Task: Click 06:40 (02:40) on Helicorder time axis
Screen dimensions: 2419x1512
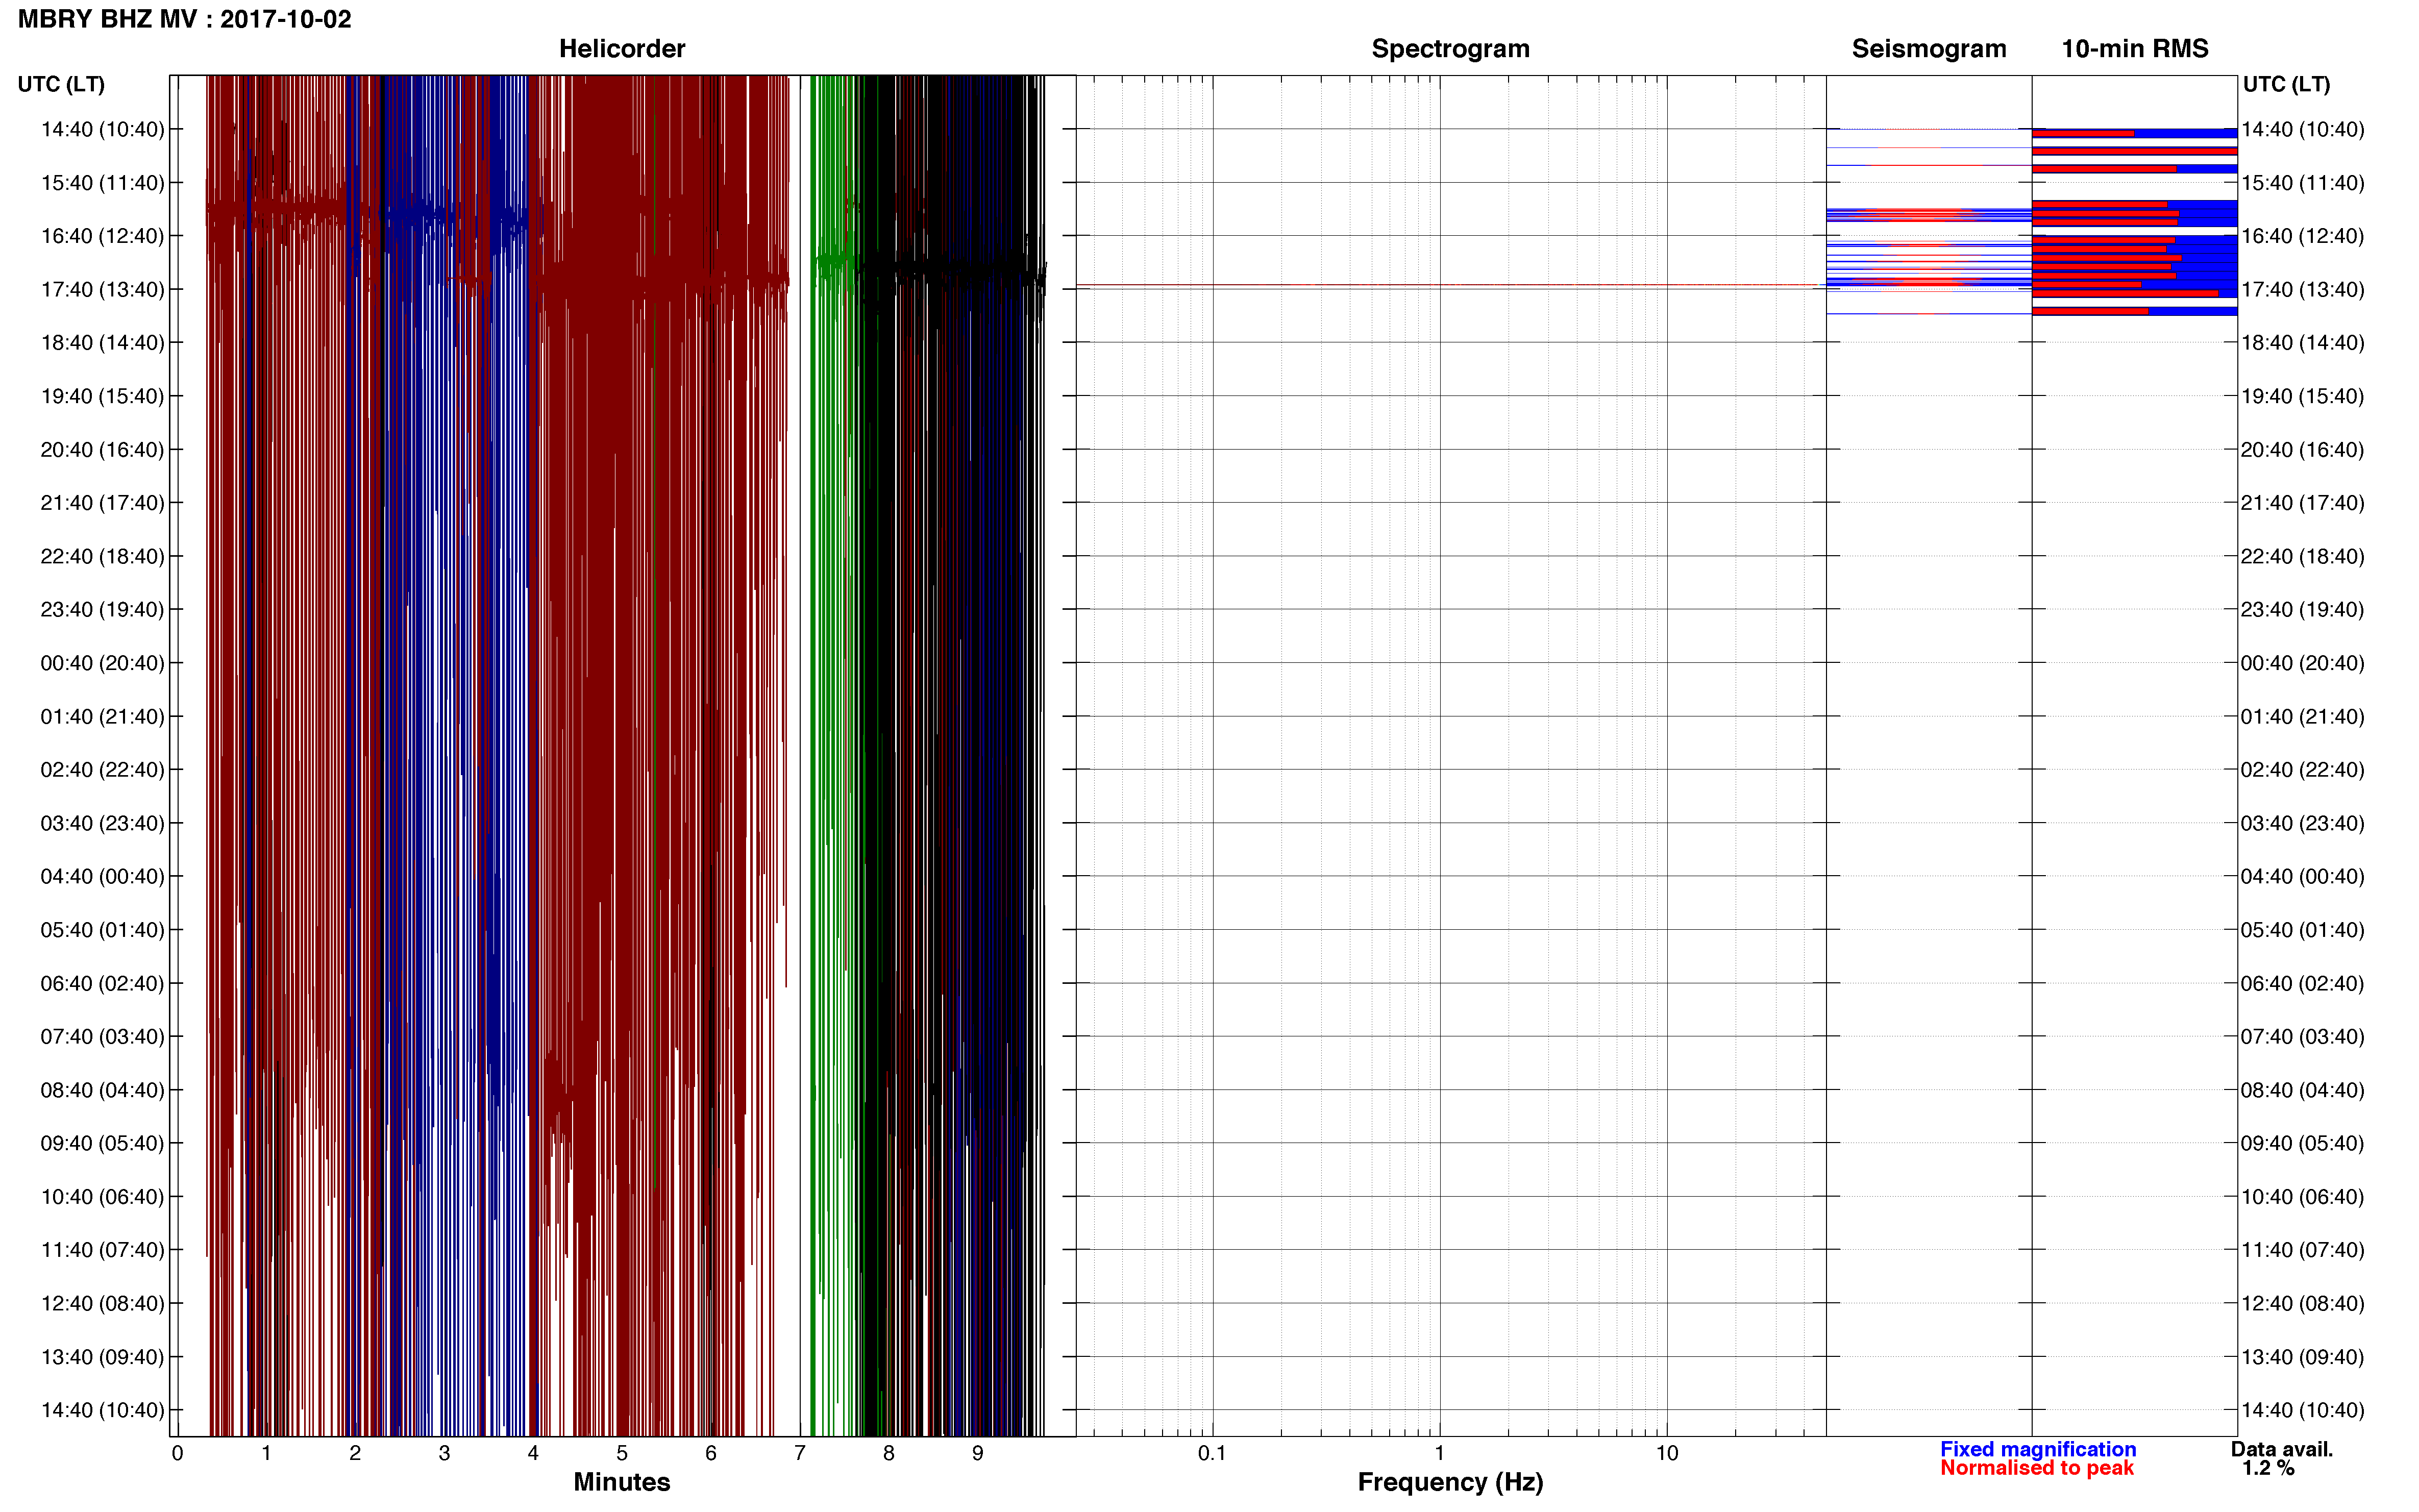Action: point(102,983)
